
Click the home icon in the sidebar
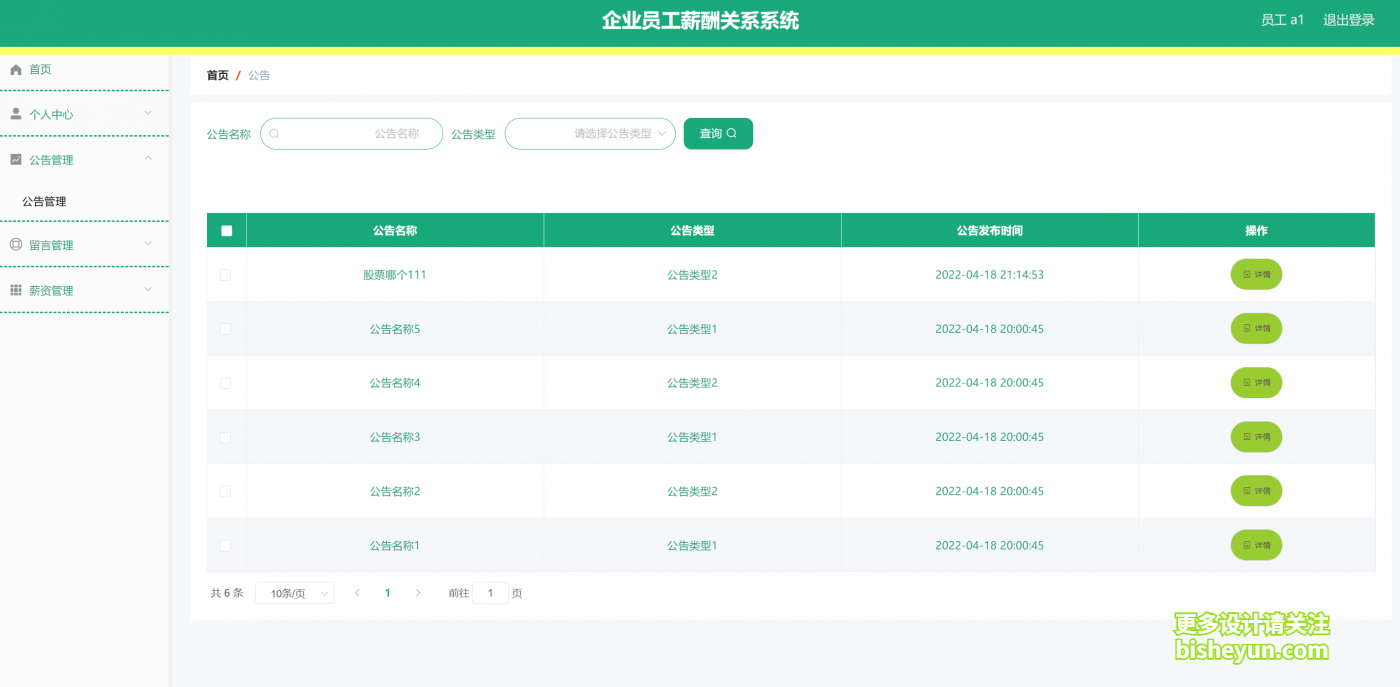pyautogui.click(x=16, y=70)
